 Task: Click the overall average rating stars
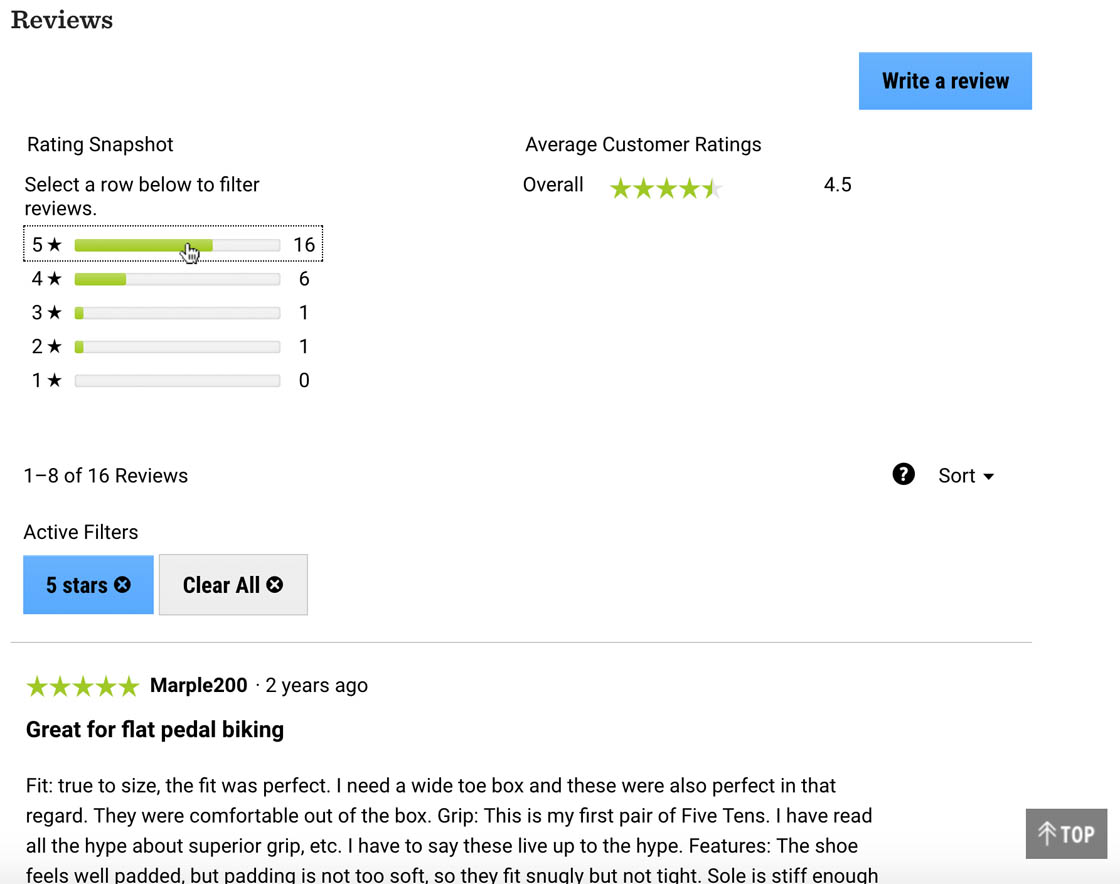click(x=665, y=188)
